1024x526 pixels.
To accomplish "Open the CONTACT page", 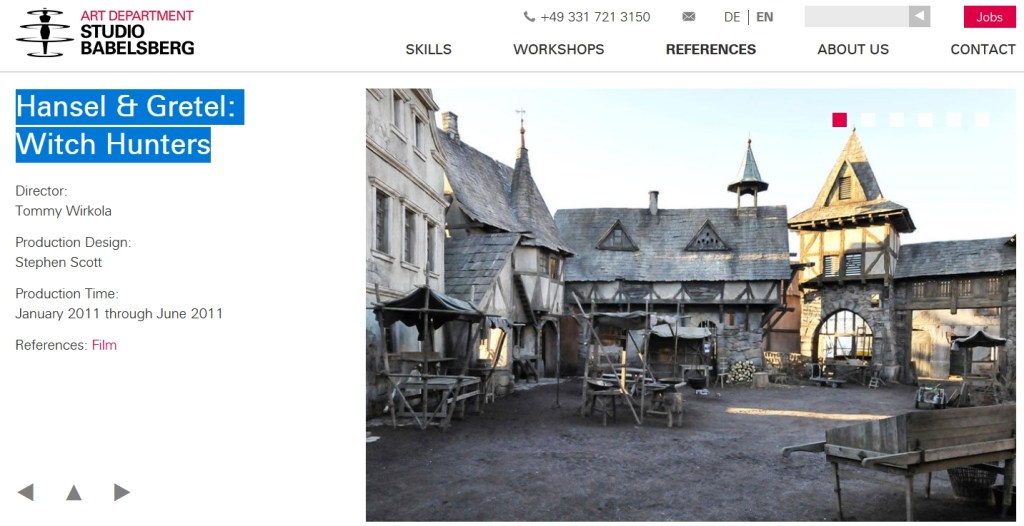I will pyautogui.click(x=983, y=50).
